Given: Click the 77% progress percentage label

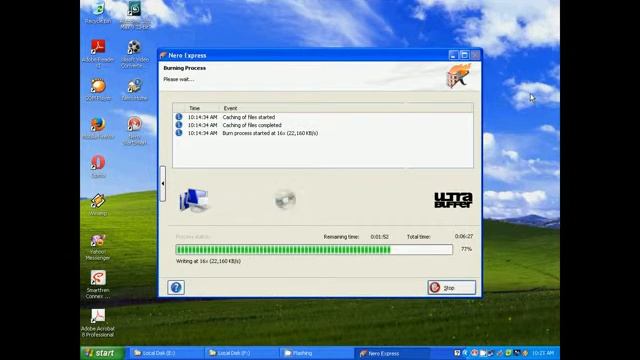Looking at the screenshot, I should pos(466,249).
